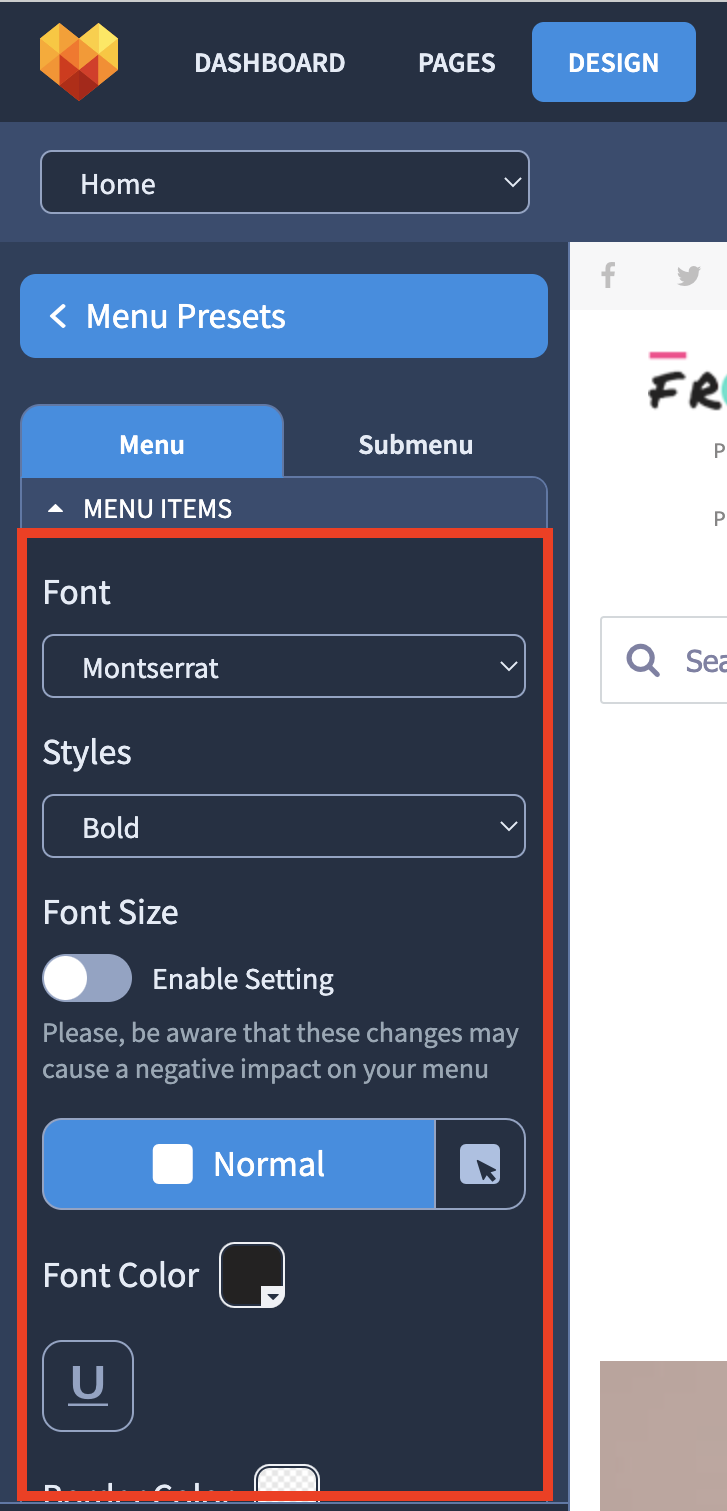Open the PAGES nav item
Screen dimensions: 727x1511
point(455,62)
